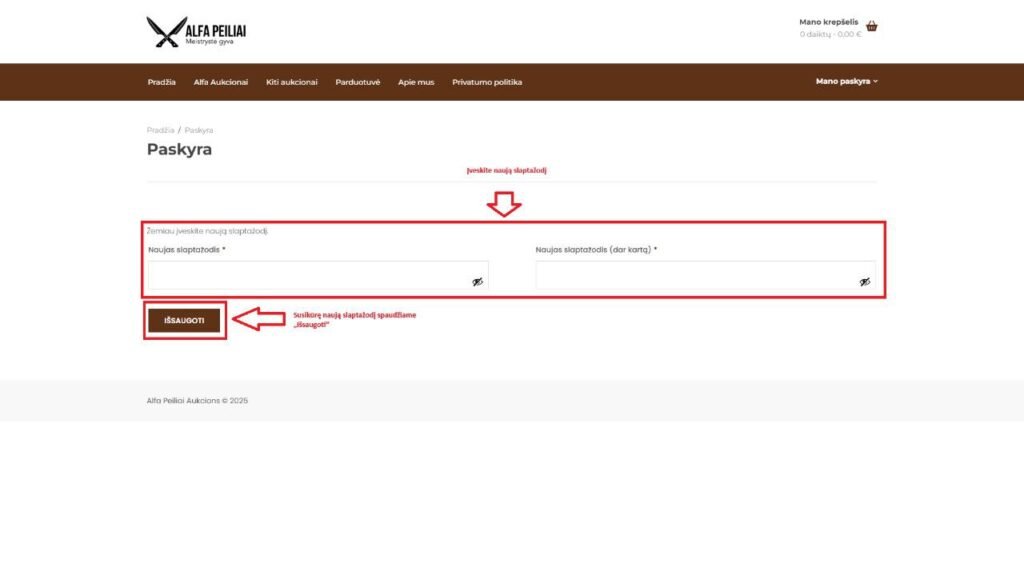Select Kiti aukcionai in the navigation bar
Image resolution: width=1024 pixels, height=567 pixels.
pos(292,82)
